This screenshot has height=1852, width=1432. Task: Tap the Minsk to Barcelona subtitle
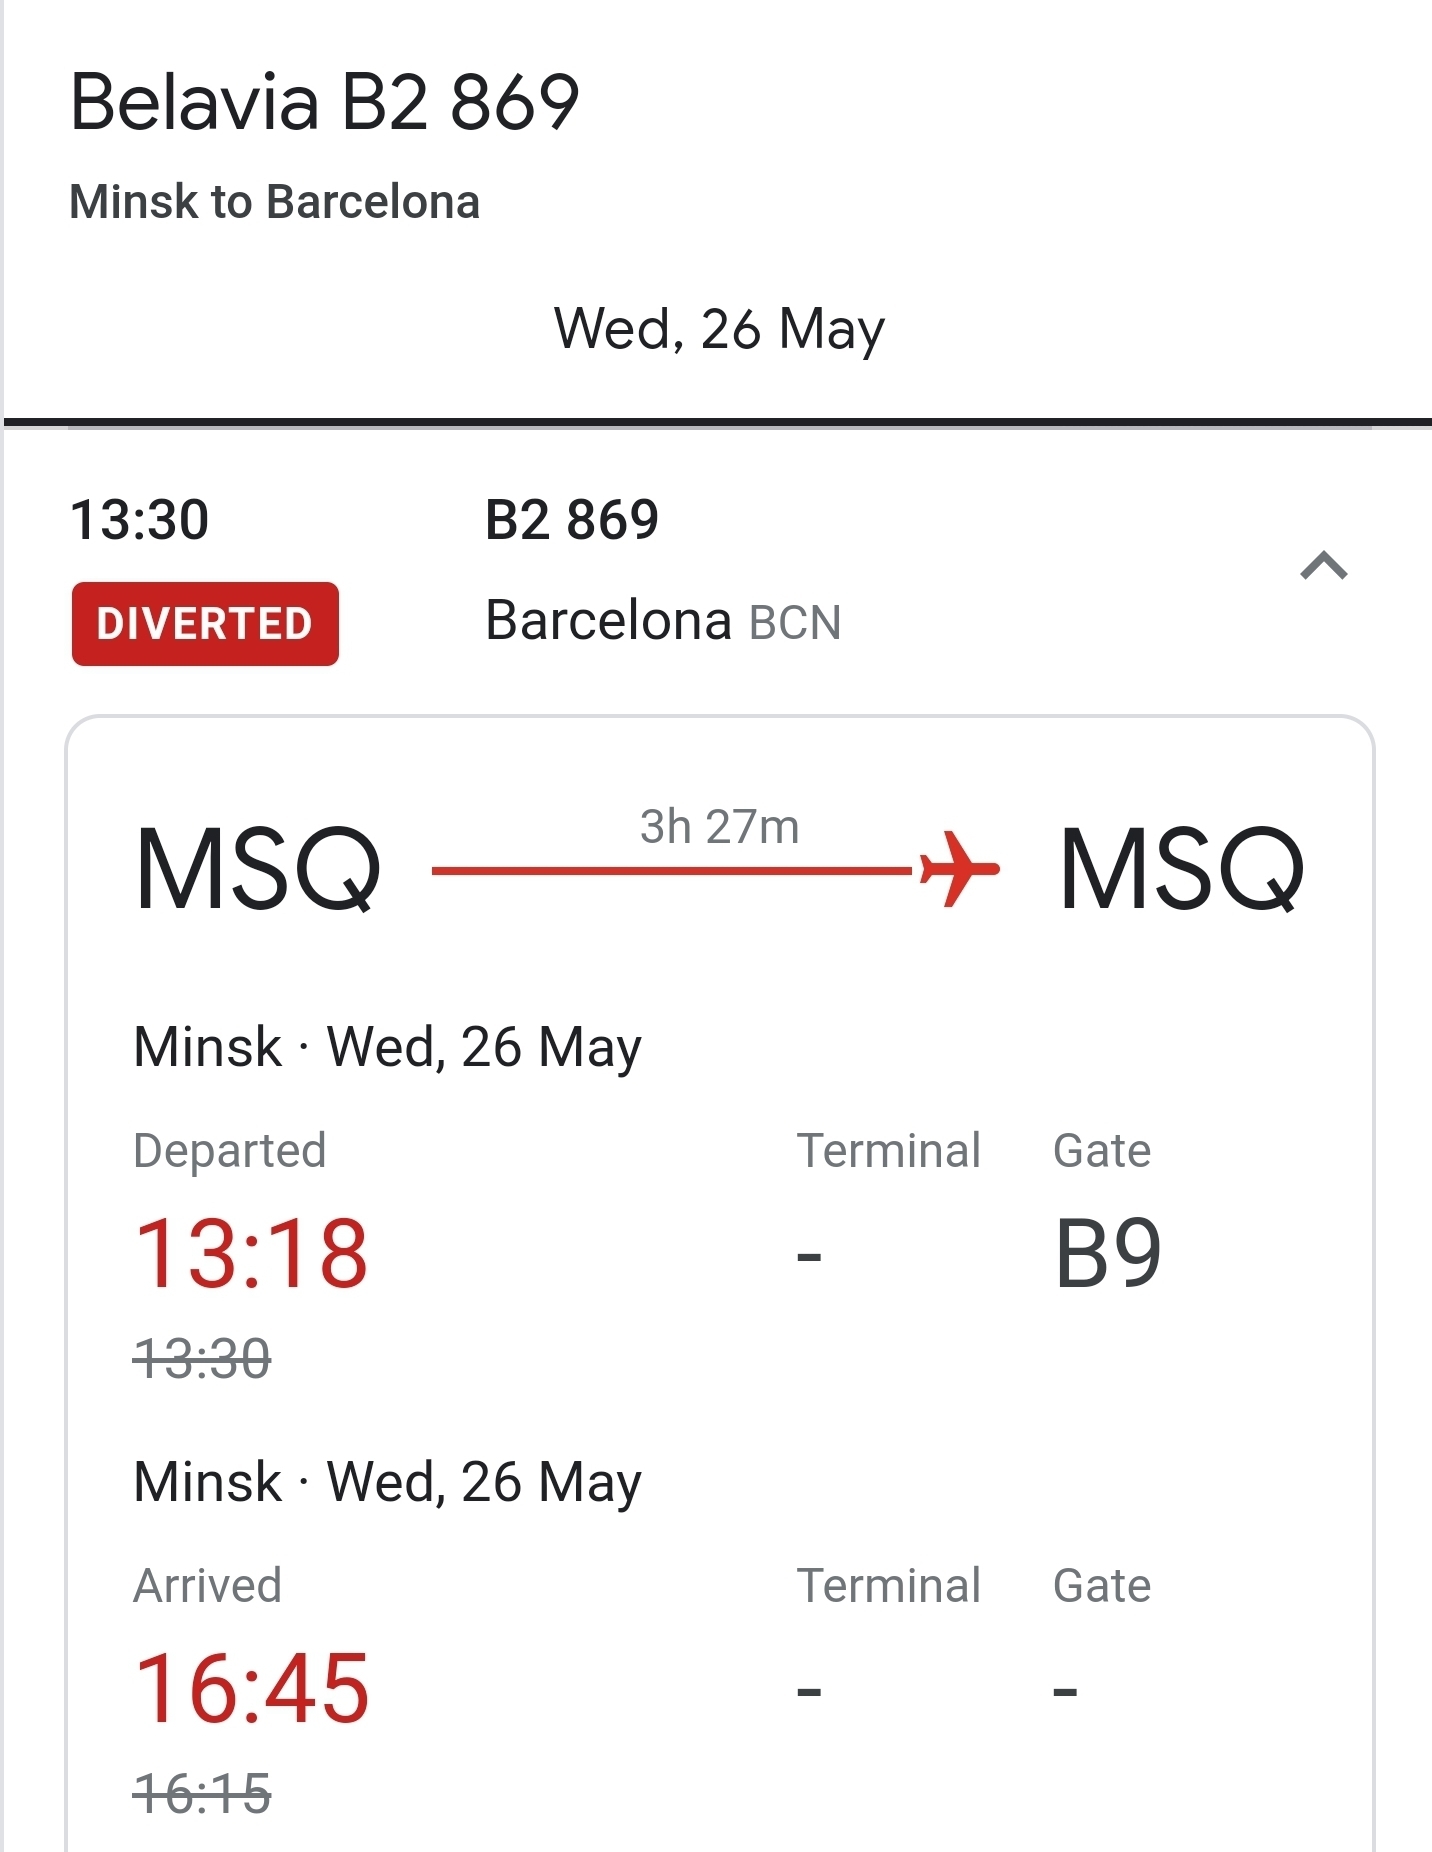(274, 202)
